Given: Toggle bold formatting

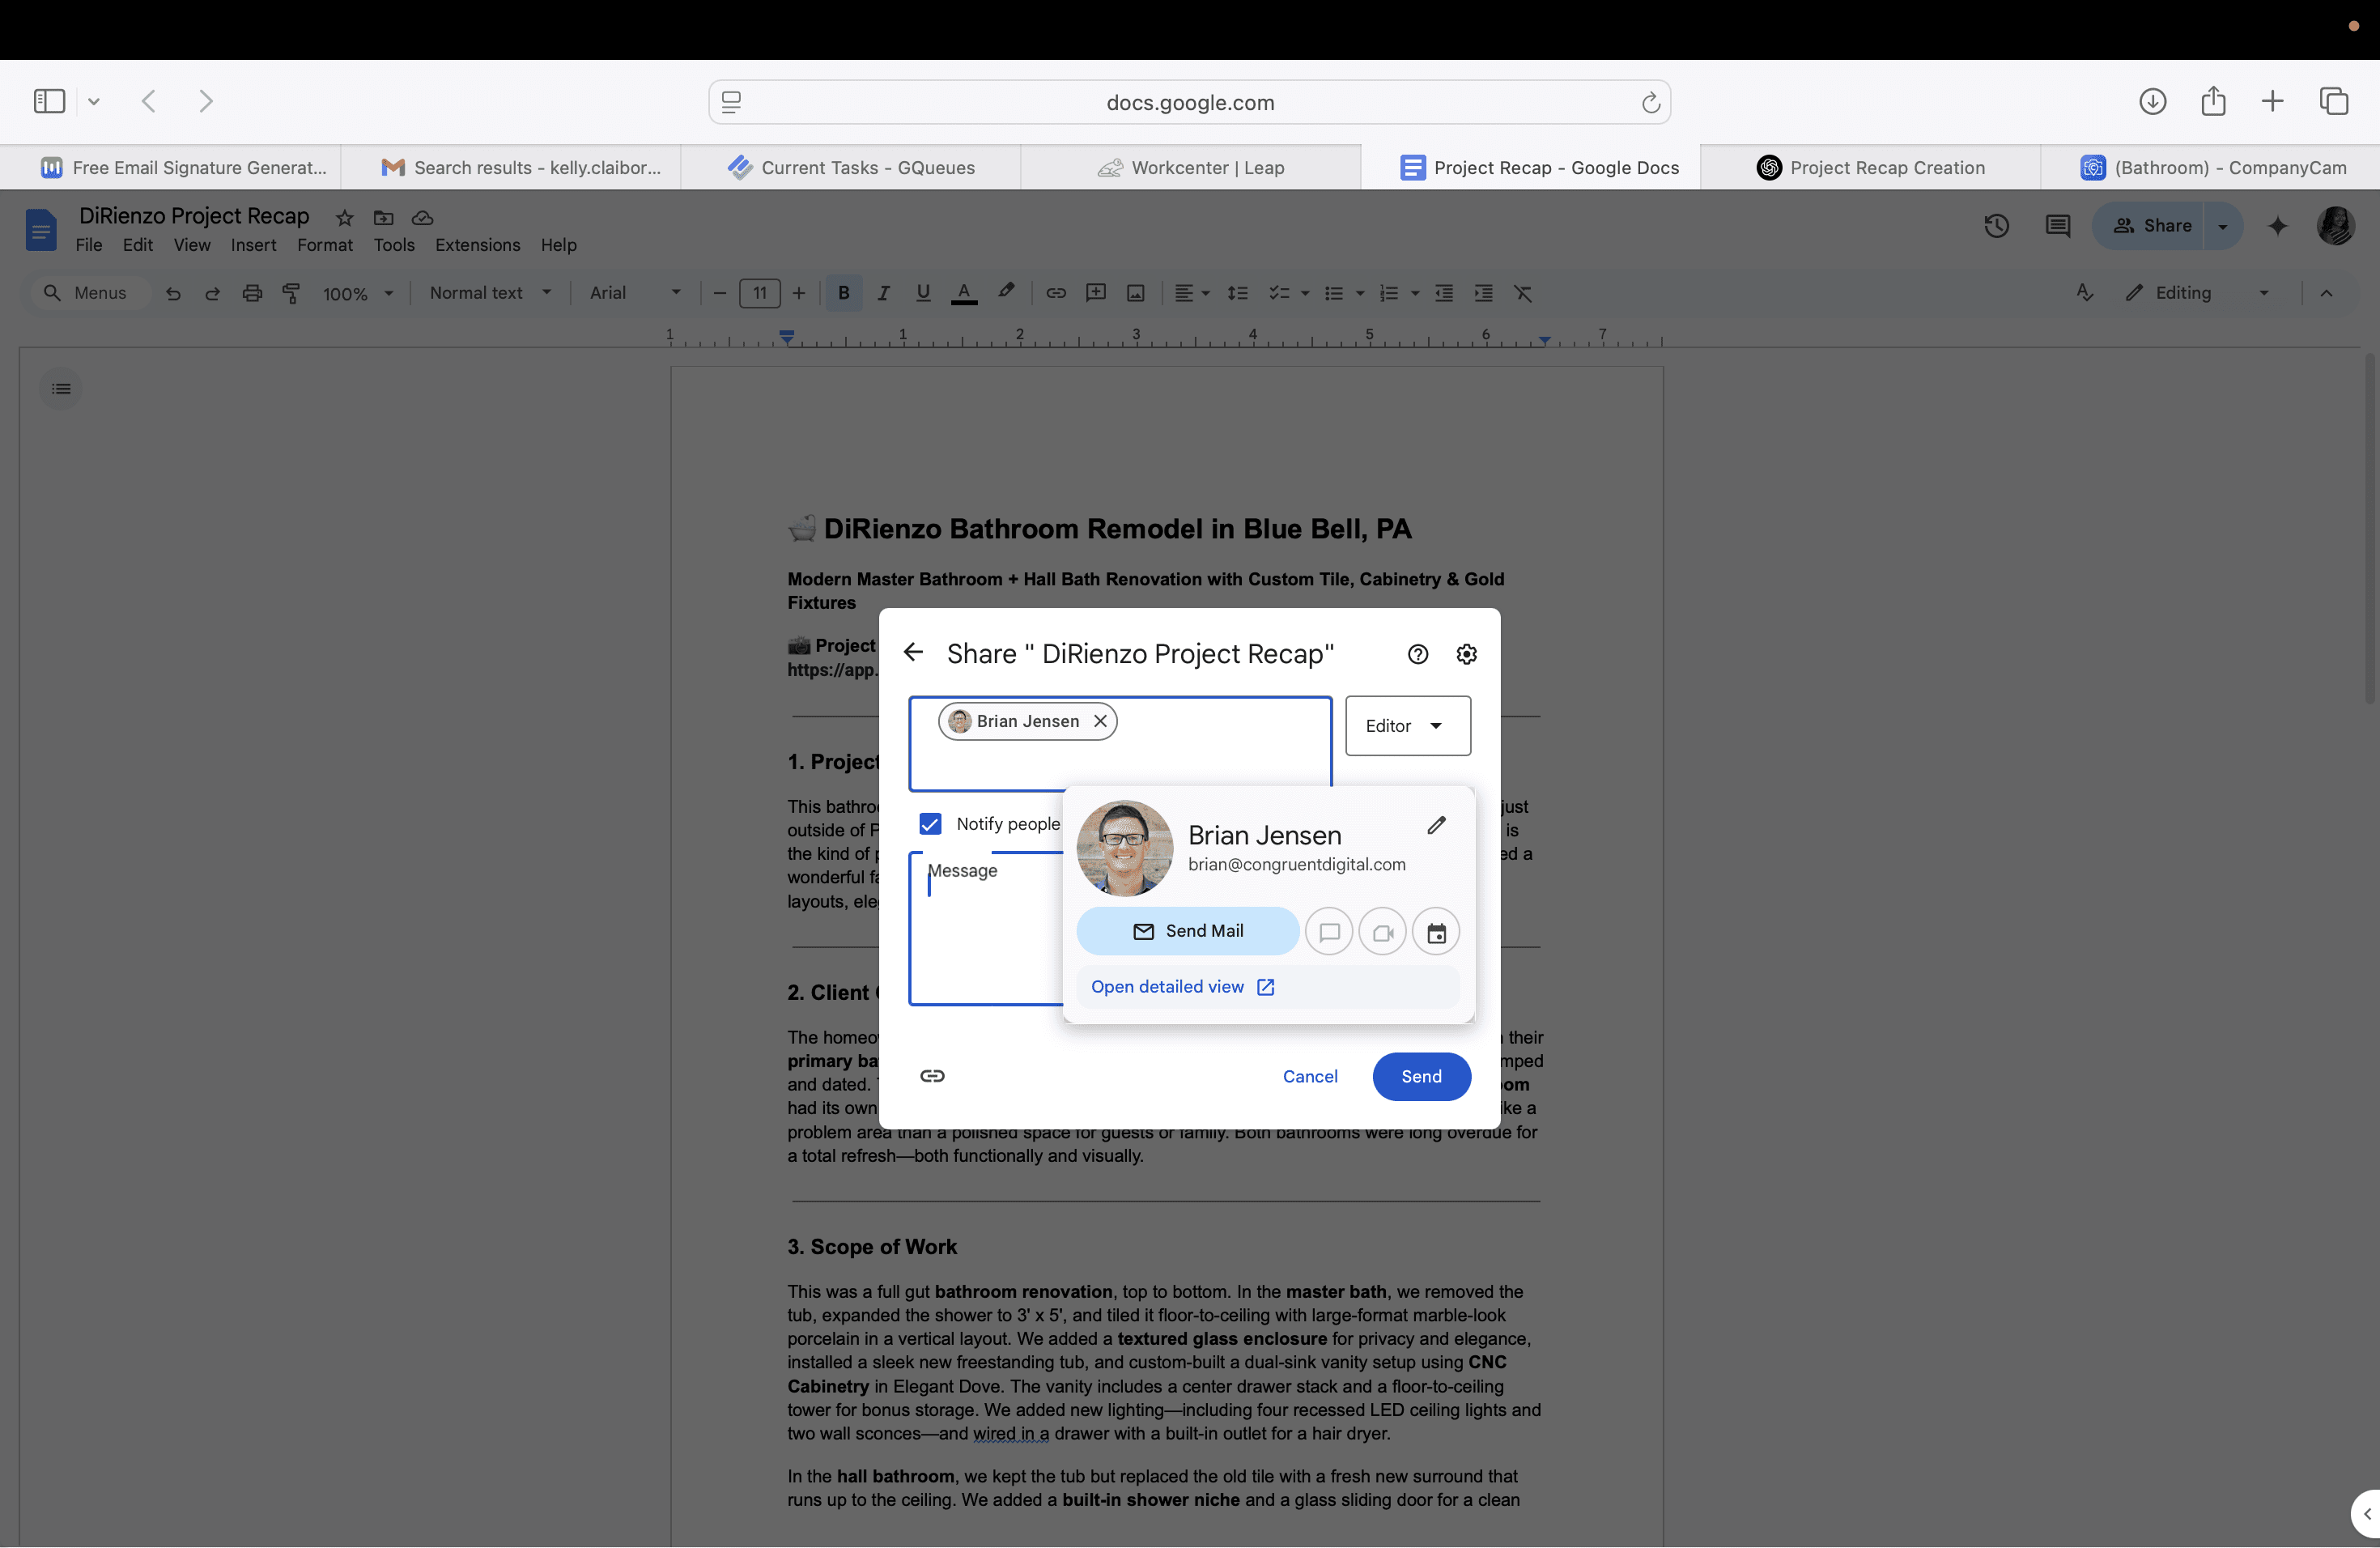Looking at the screenshot, I should [x=843, y=293].
